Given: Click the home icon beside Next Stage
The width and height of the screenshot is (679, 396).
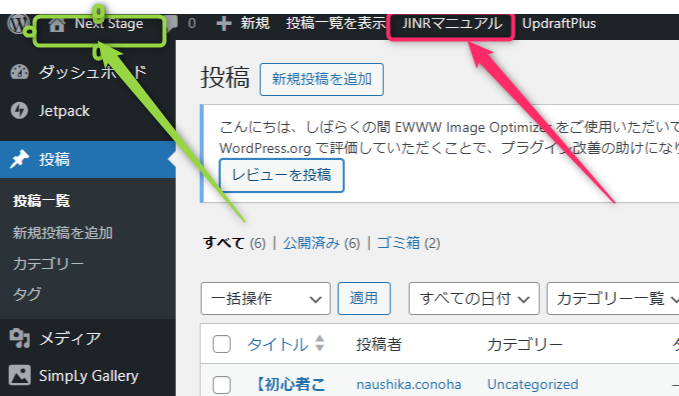Looking at the screenshot, I should point(57,24).
